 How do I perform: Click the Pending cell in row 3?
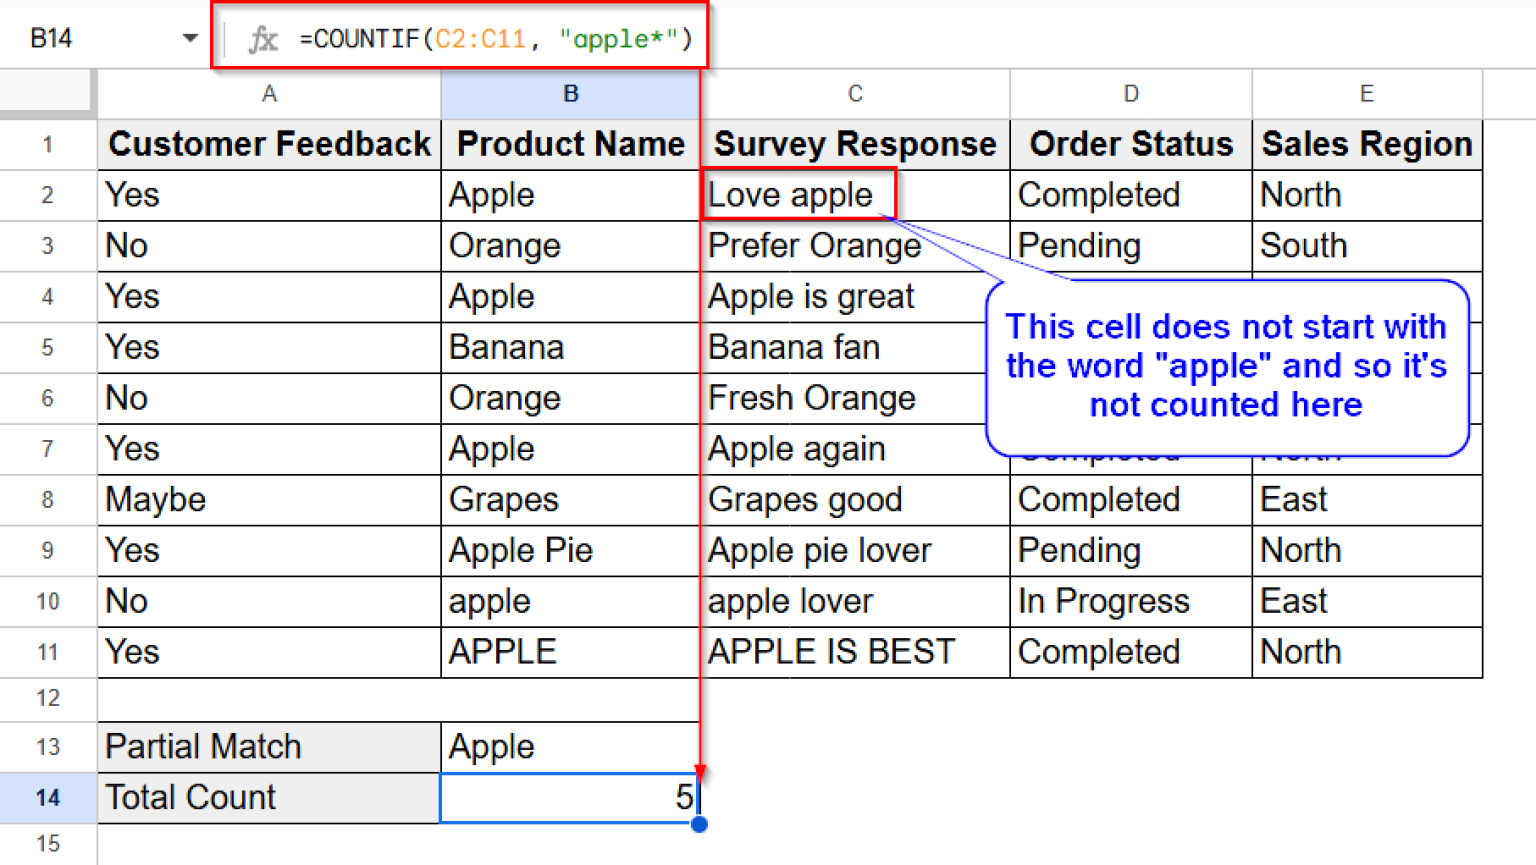[1078, 245]
